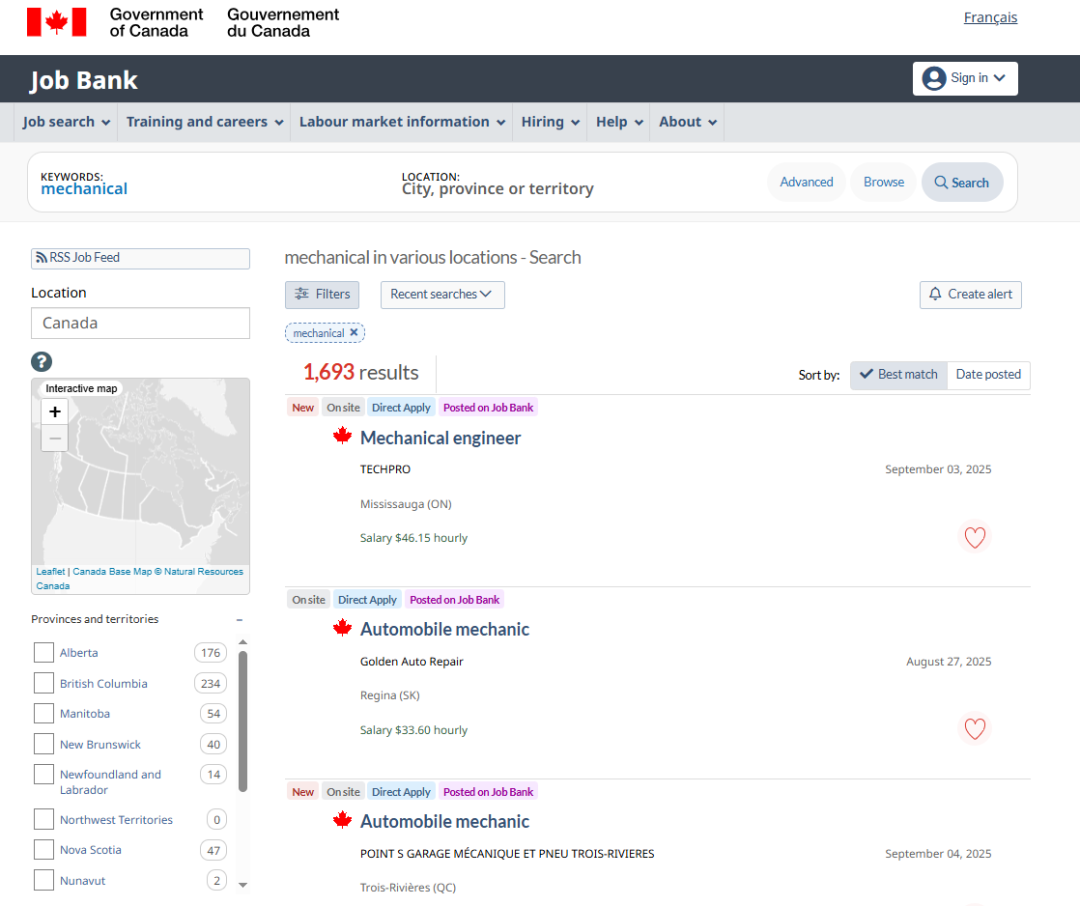Save the Golden Auto Repair job with heart
1080x906 pixels.
point(975,729)
